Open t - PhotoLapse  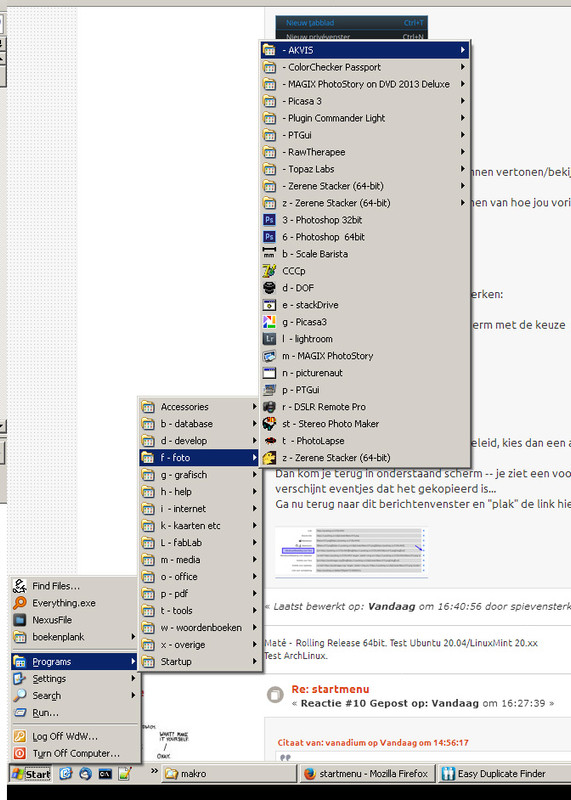pos(365,441)
